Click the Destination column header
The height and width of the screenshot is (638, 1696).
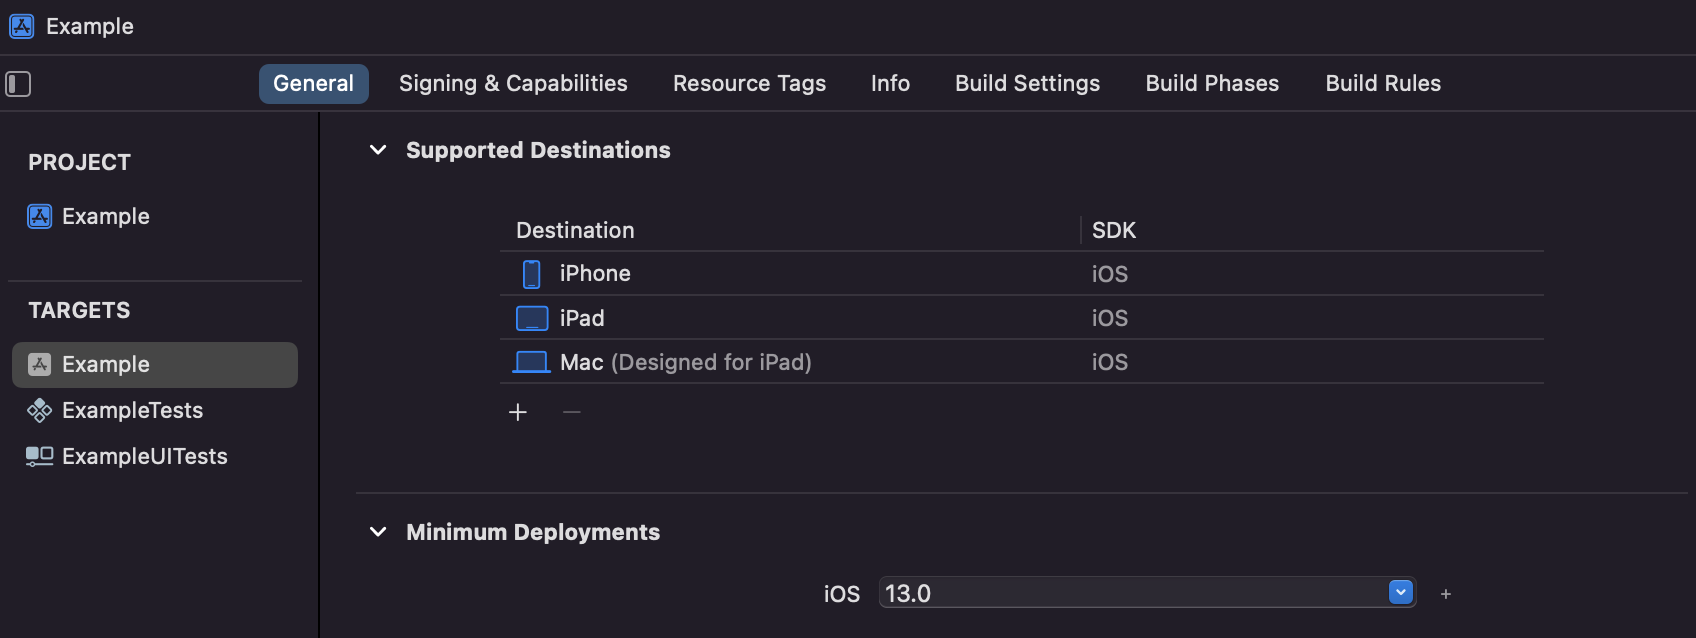(x=576, y=231)
